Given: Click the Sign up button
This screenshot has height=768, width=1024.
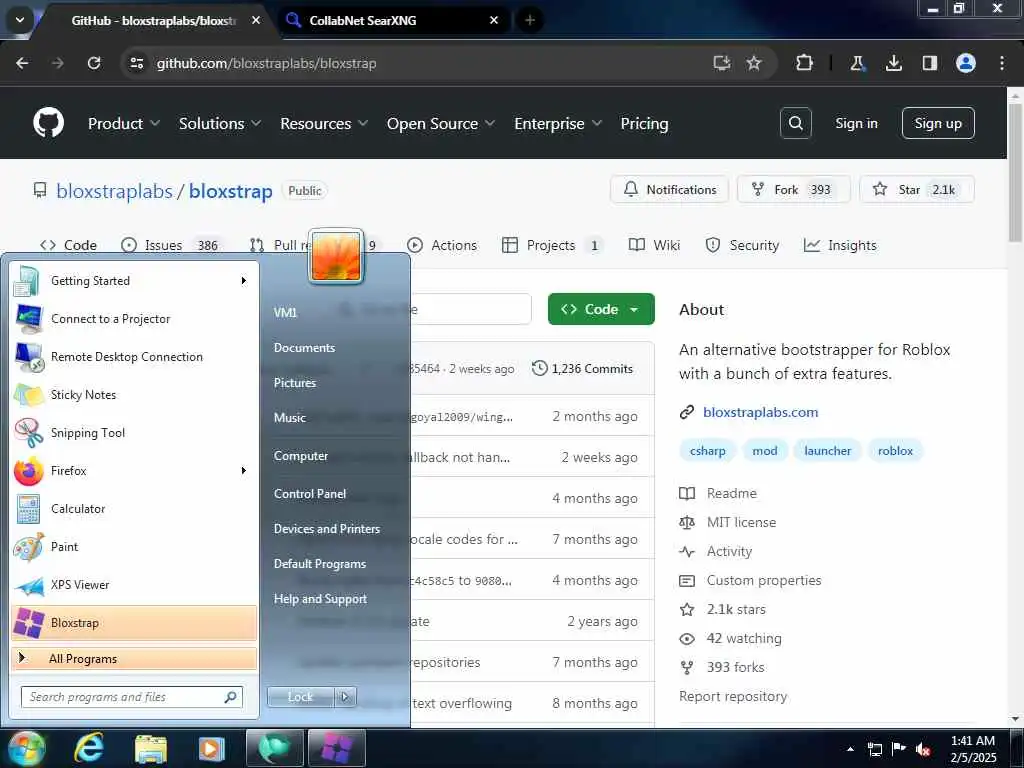Looking at the screenshot, I should (x=938, y=123).
